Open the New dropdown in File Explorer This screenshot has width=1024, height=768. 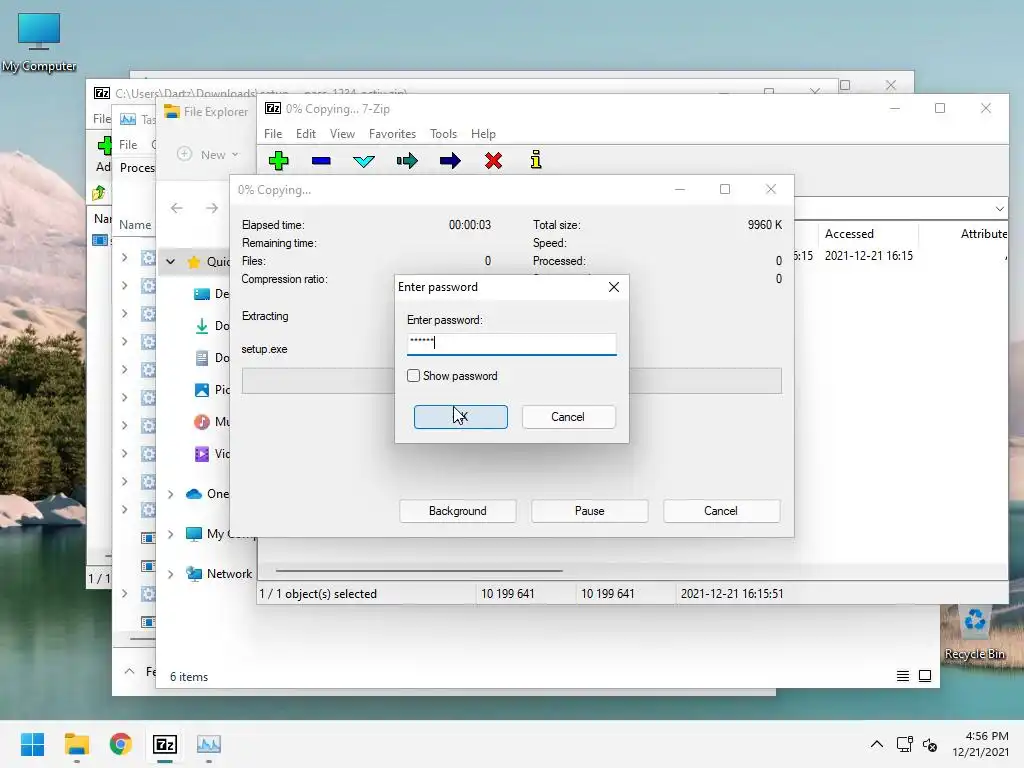[x=208, y=155]
